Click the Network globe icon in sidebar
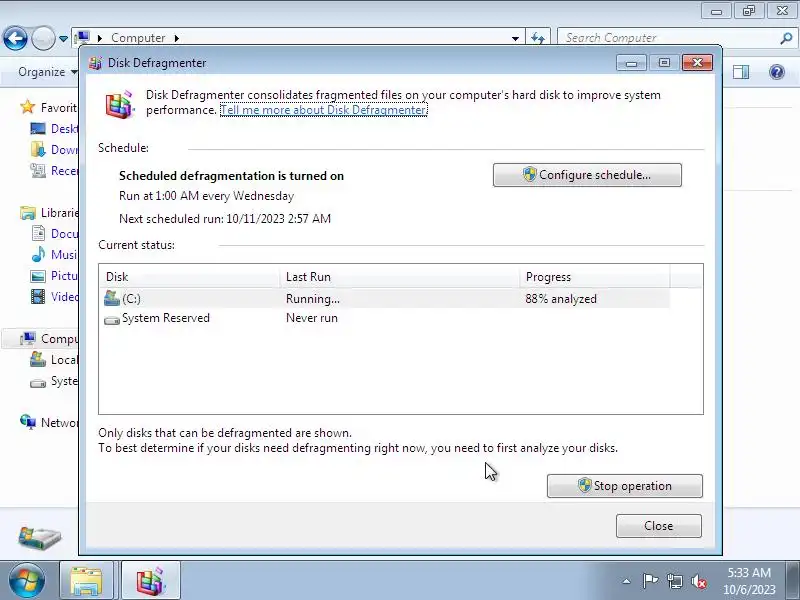The height and width of the screenshot is (600, 800). point(28,421)
